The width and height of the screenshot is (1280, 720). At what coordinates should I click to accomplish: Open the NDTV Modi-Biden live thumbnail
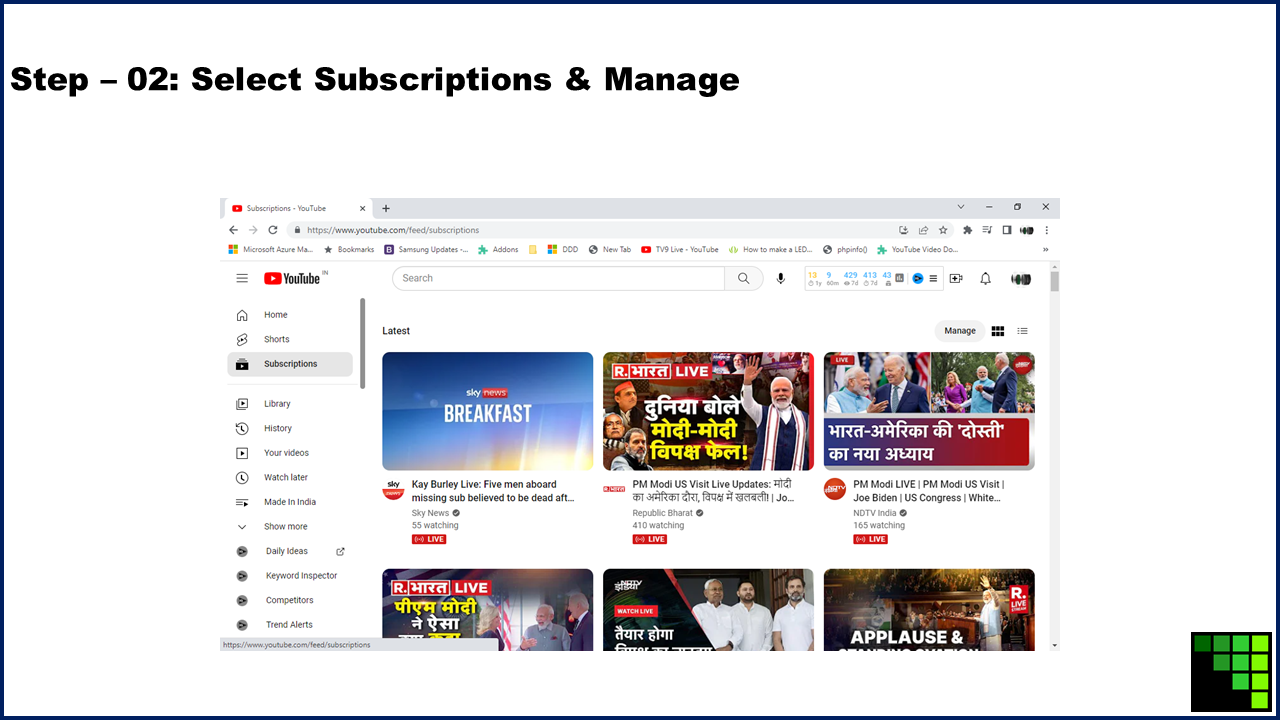(929, 411)
